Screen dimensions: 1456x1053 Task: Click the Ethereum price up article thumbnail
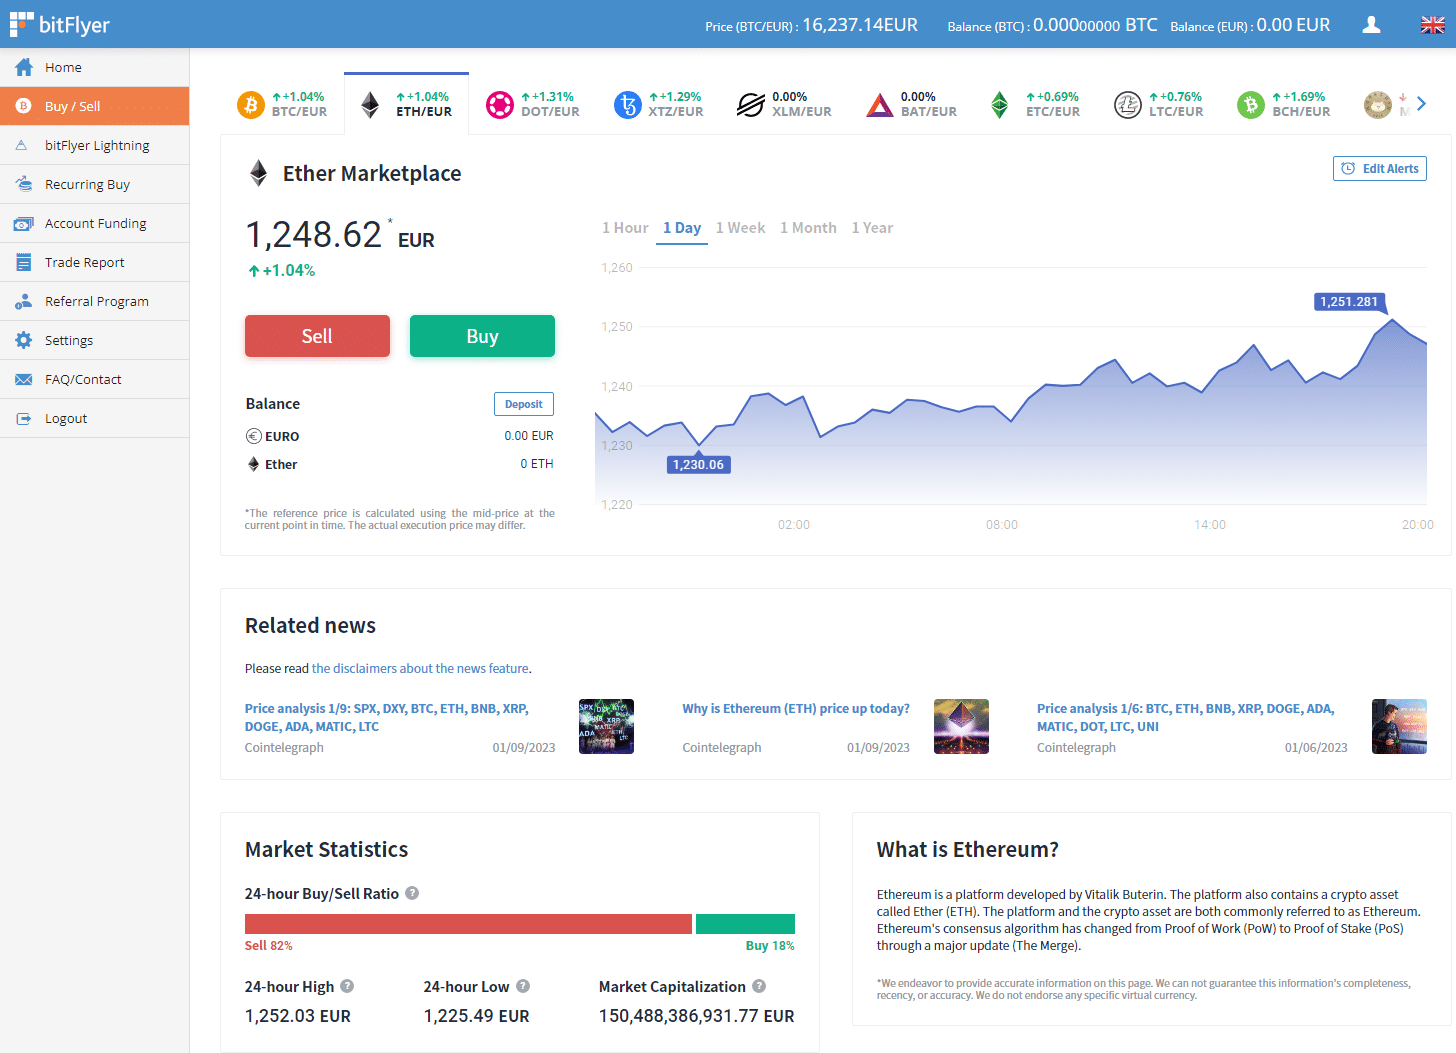[x=961, y=726]
